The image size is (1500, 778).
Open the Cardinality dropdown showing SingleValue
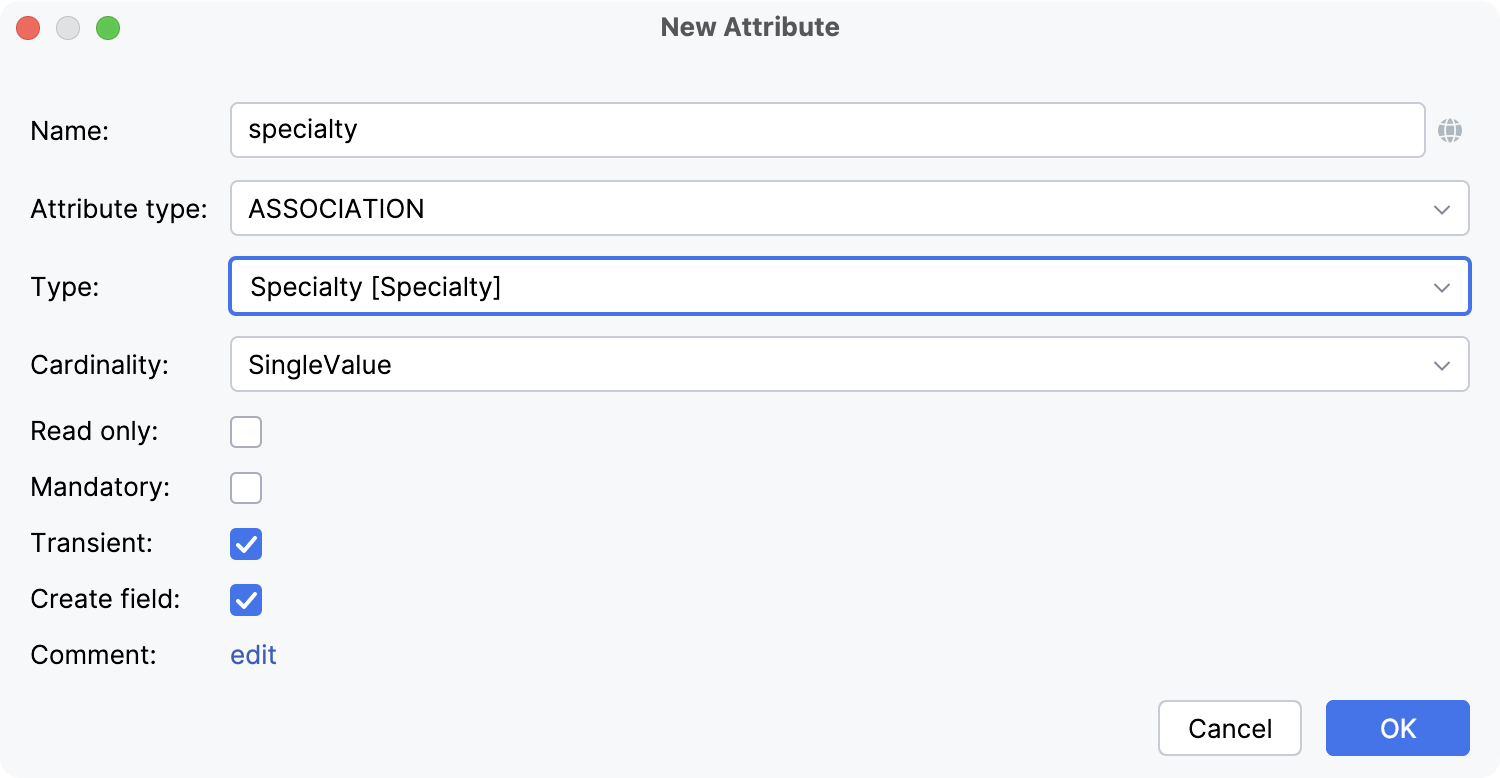(850, 364)
